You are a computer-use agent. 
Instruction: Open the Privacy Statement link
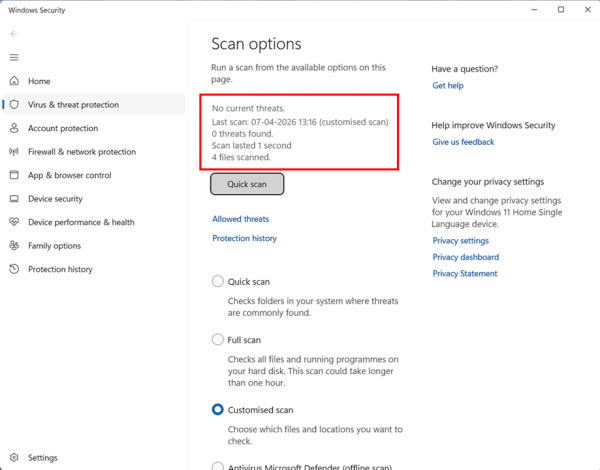pyautogui.click(x=465, y=274)
